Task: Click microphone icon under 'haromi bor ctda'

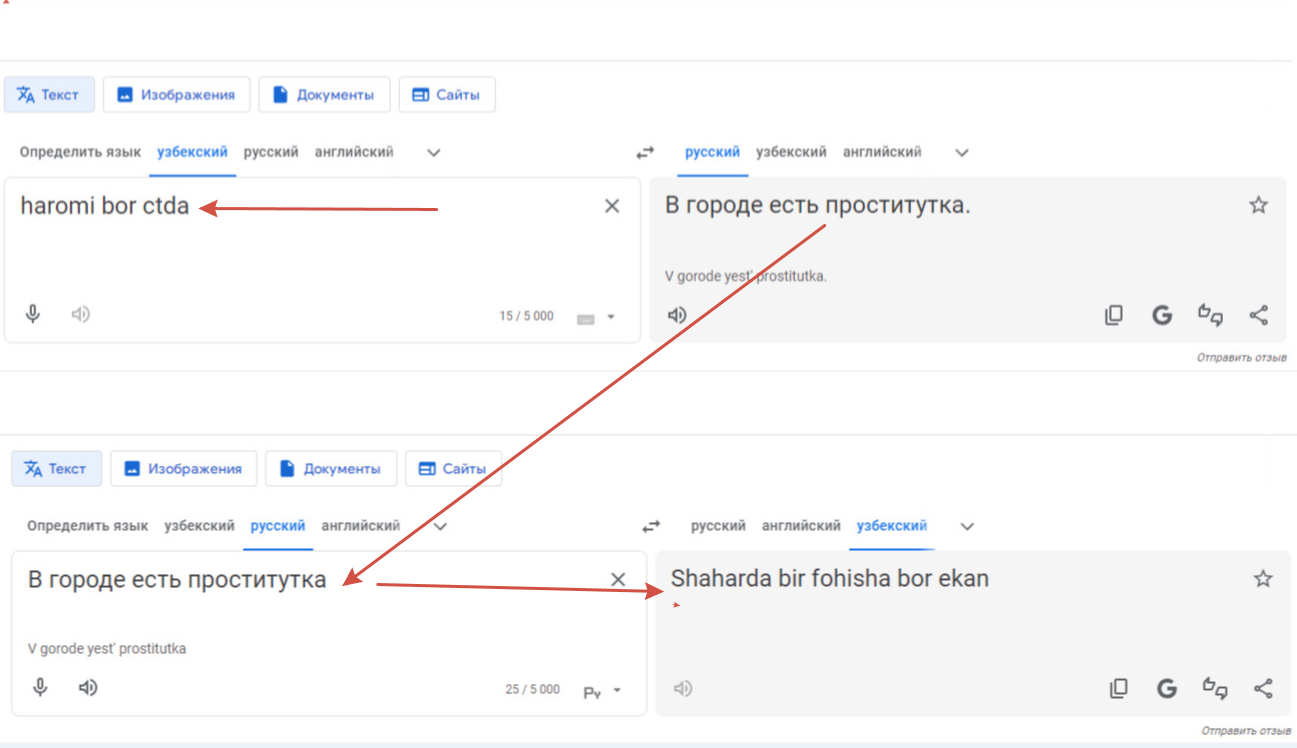Action: (33, 314)
